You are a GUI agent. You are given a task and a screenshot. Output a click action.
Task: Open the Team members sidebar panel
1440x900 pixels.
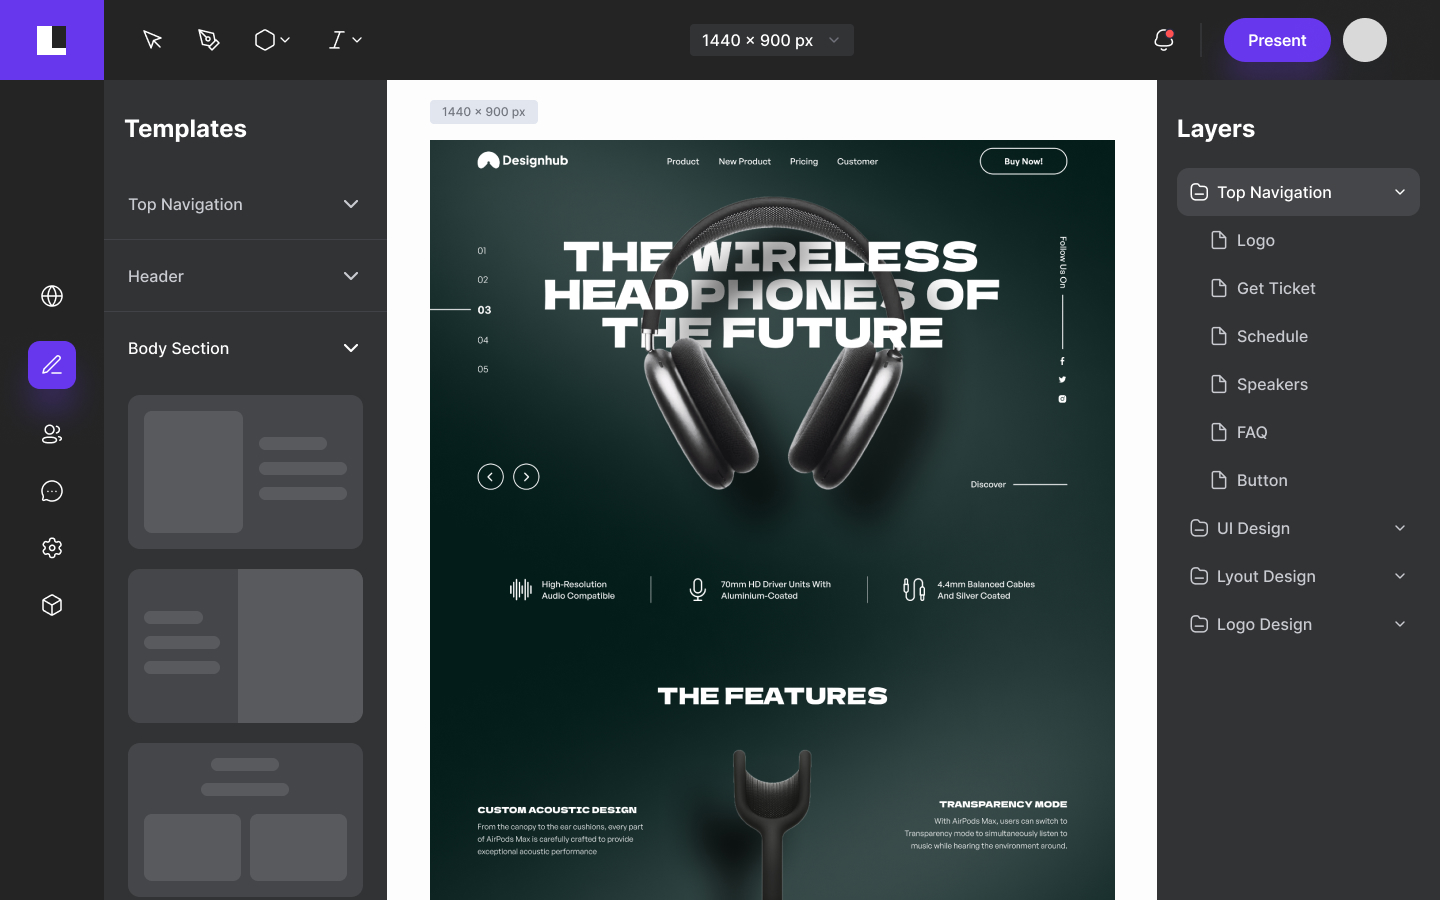click(51, 434)
